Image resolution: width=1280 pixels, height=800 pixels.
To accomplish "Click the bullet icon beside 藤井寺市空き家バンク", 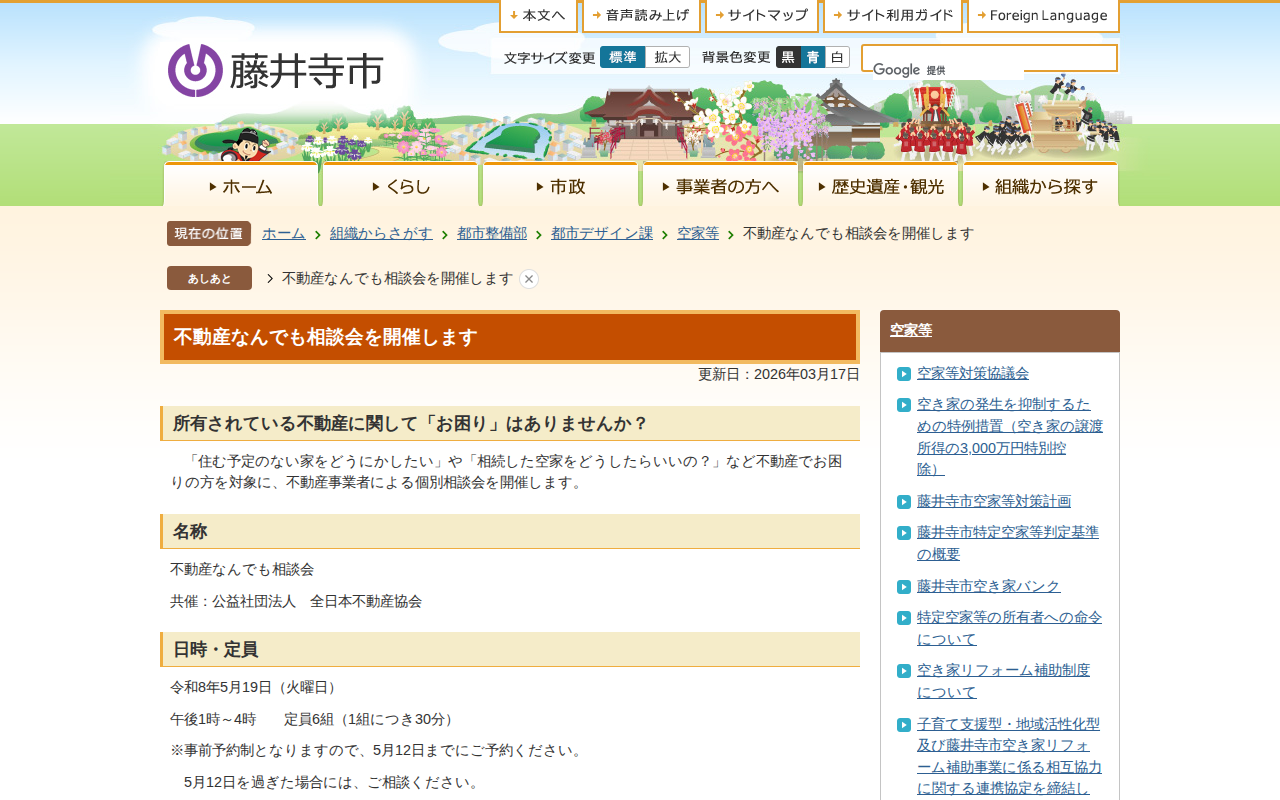I will [904, 587].
